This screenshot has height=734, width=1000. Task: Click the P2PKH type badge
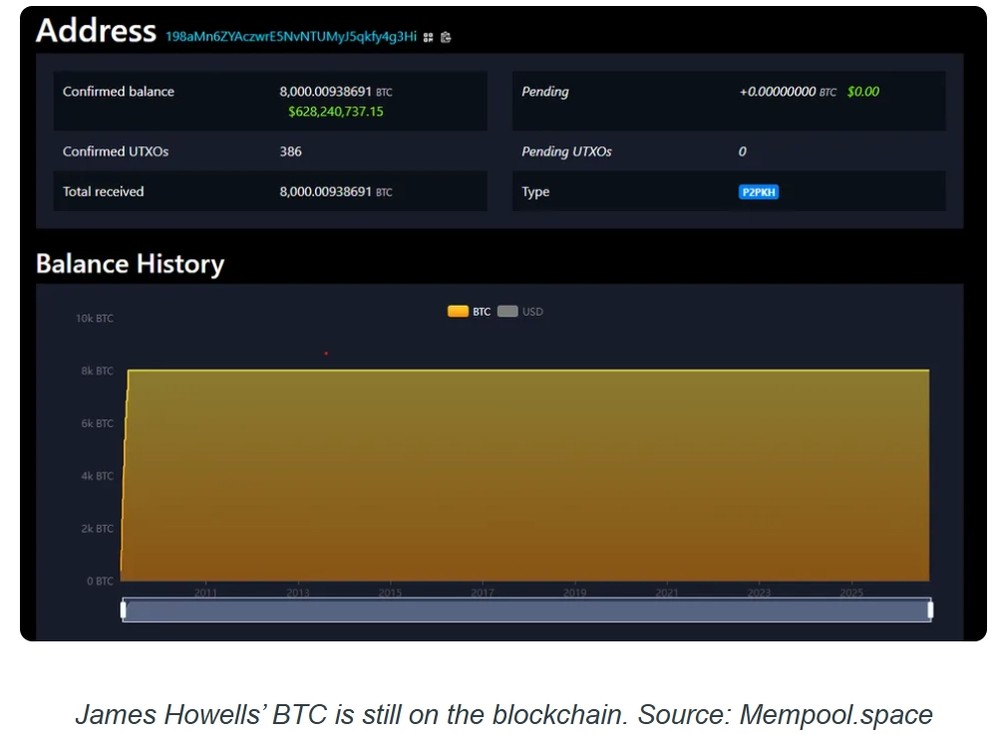point(758,192)
